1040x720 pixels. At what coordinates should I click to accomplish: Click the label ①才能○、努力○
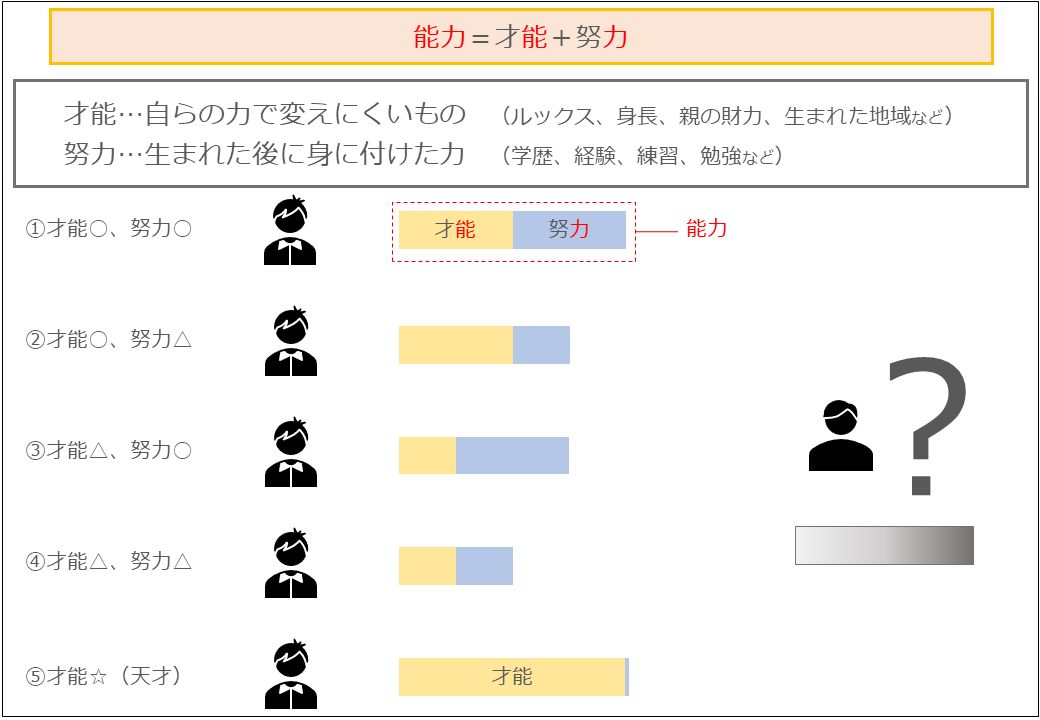pyautogui.click(x=108, y=229)
